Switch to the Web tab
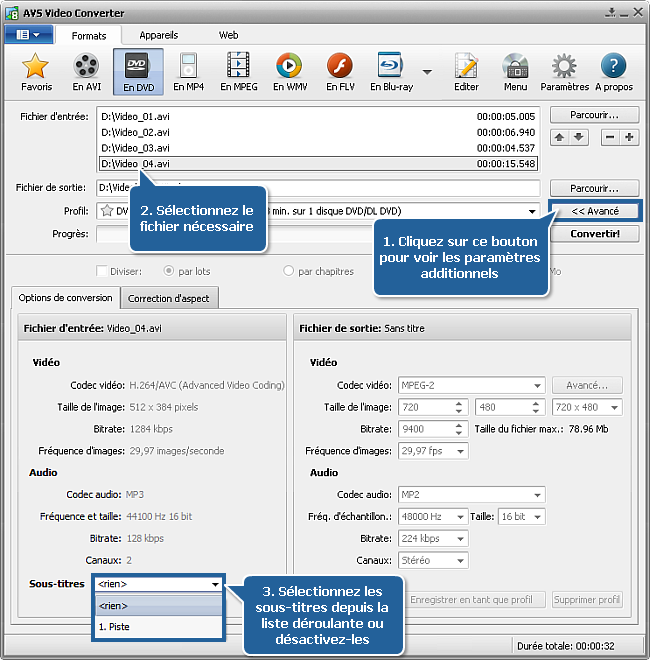Screen dimensions: 650x660 [229, 35]
